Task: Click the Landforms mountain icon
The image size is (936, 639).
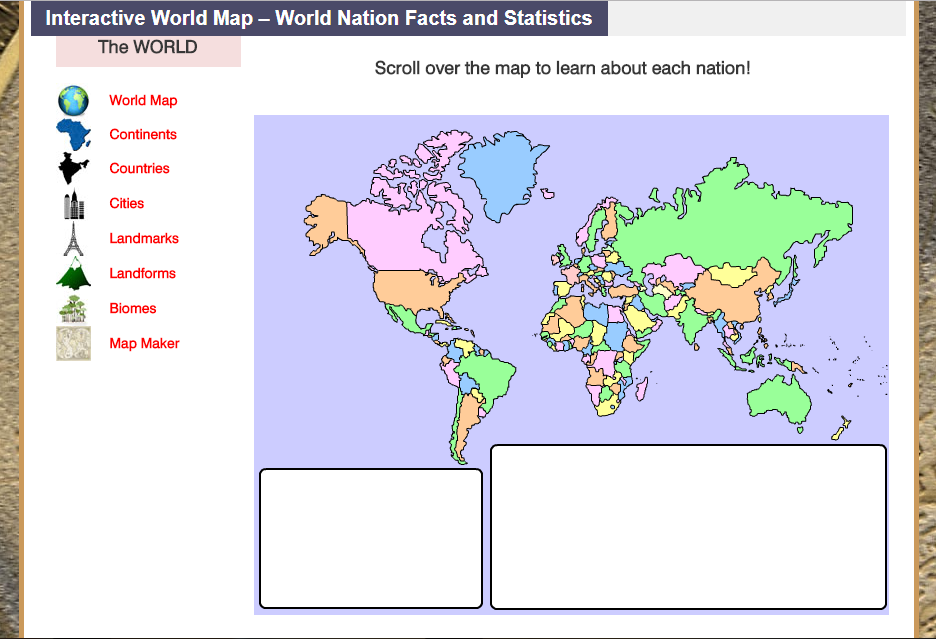Action: point(72,272)
